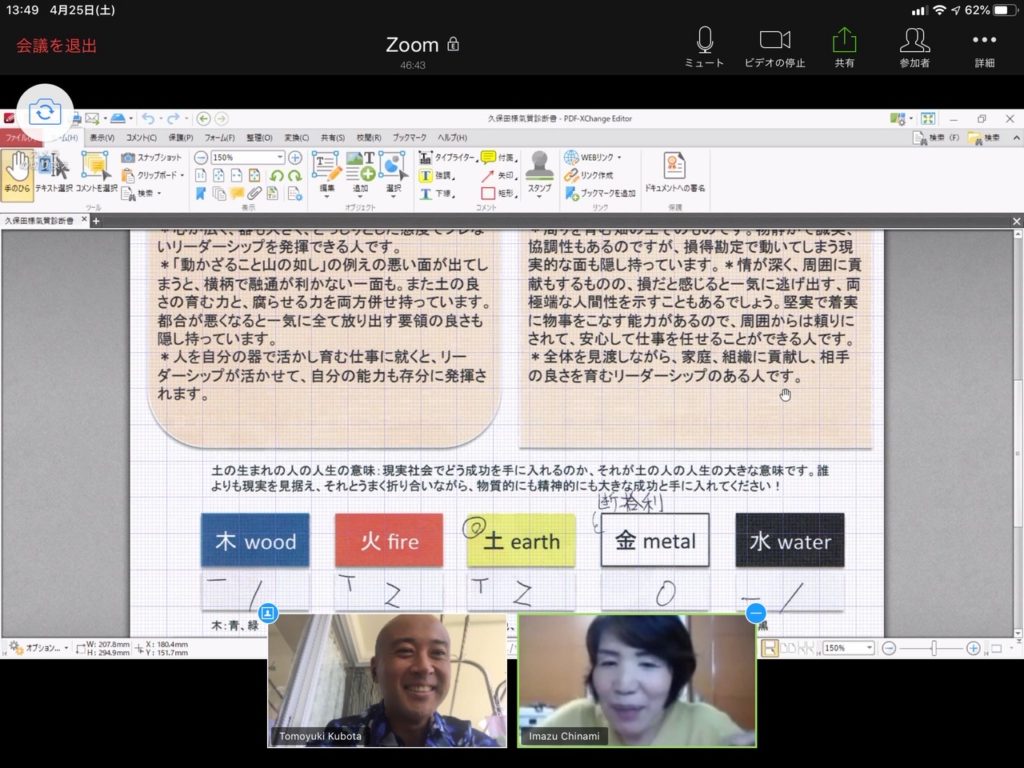Select the Hand (手のひら) tool
1024x768 pixels.
click(x=17, y=170)
